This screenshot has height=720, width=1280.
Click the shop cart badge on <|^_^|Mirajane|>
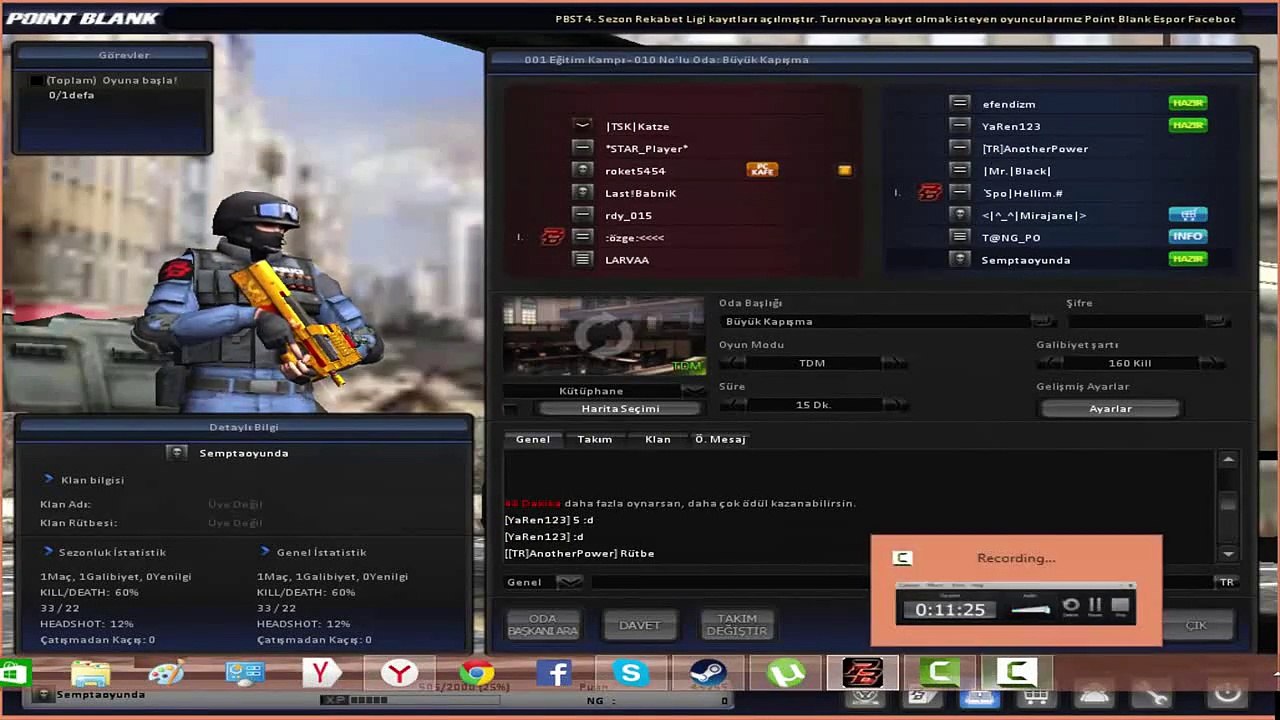click(x=1188, y=214)
